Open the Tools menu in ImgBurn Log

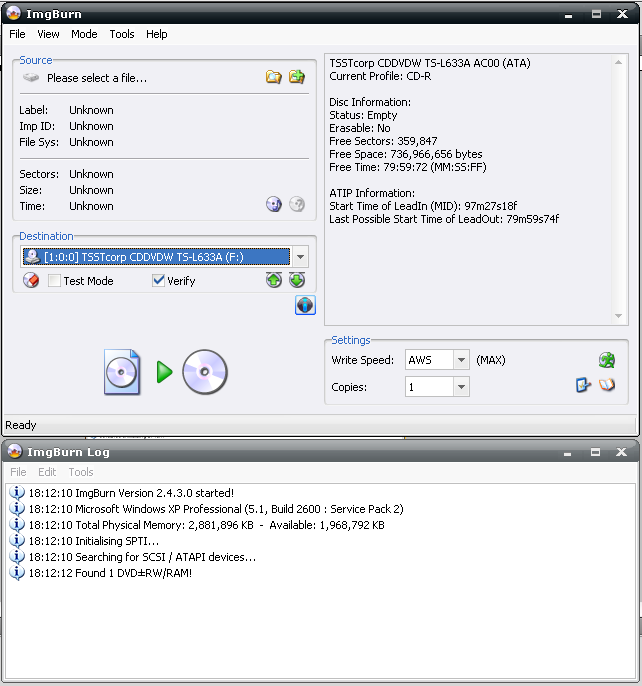(x=81, y=472)
